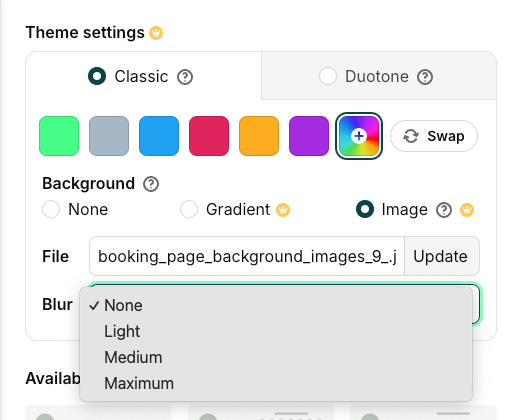
Task: Choose Gradient background option
Action: tap(189, 209)
